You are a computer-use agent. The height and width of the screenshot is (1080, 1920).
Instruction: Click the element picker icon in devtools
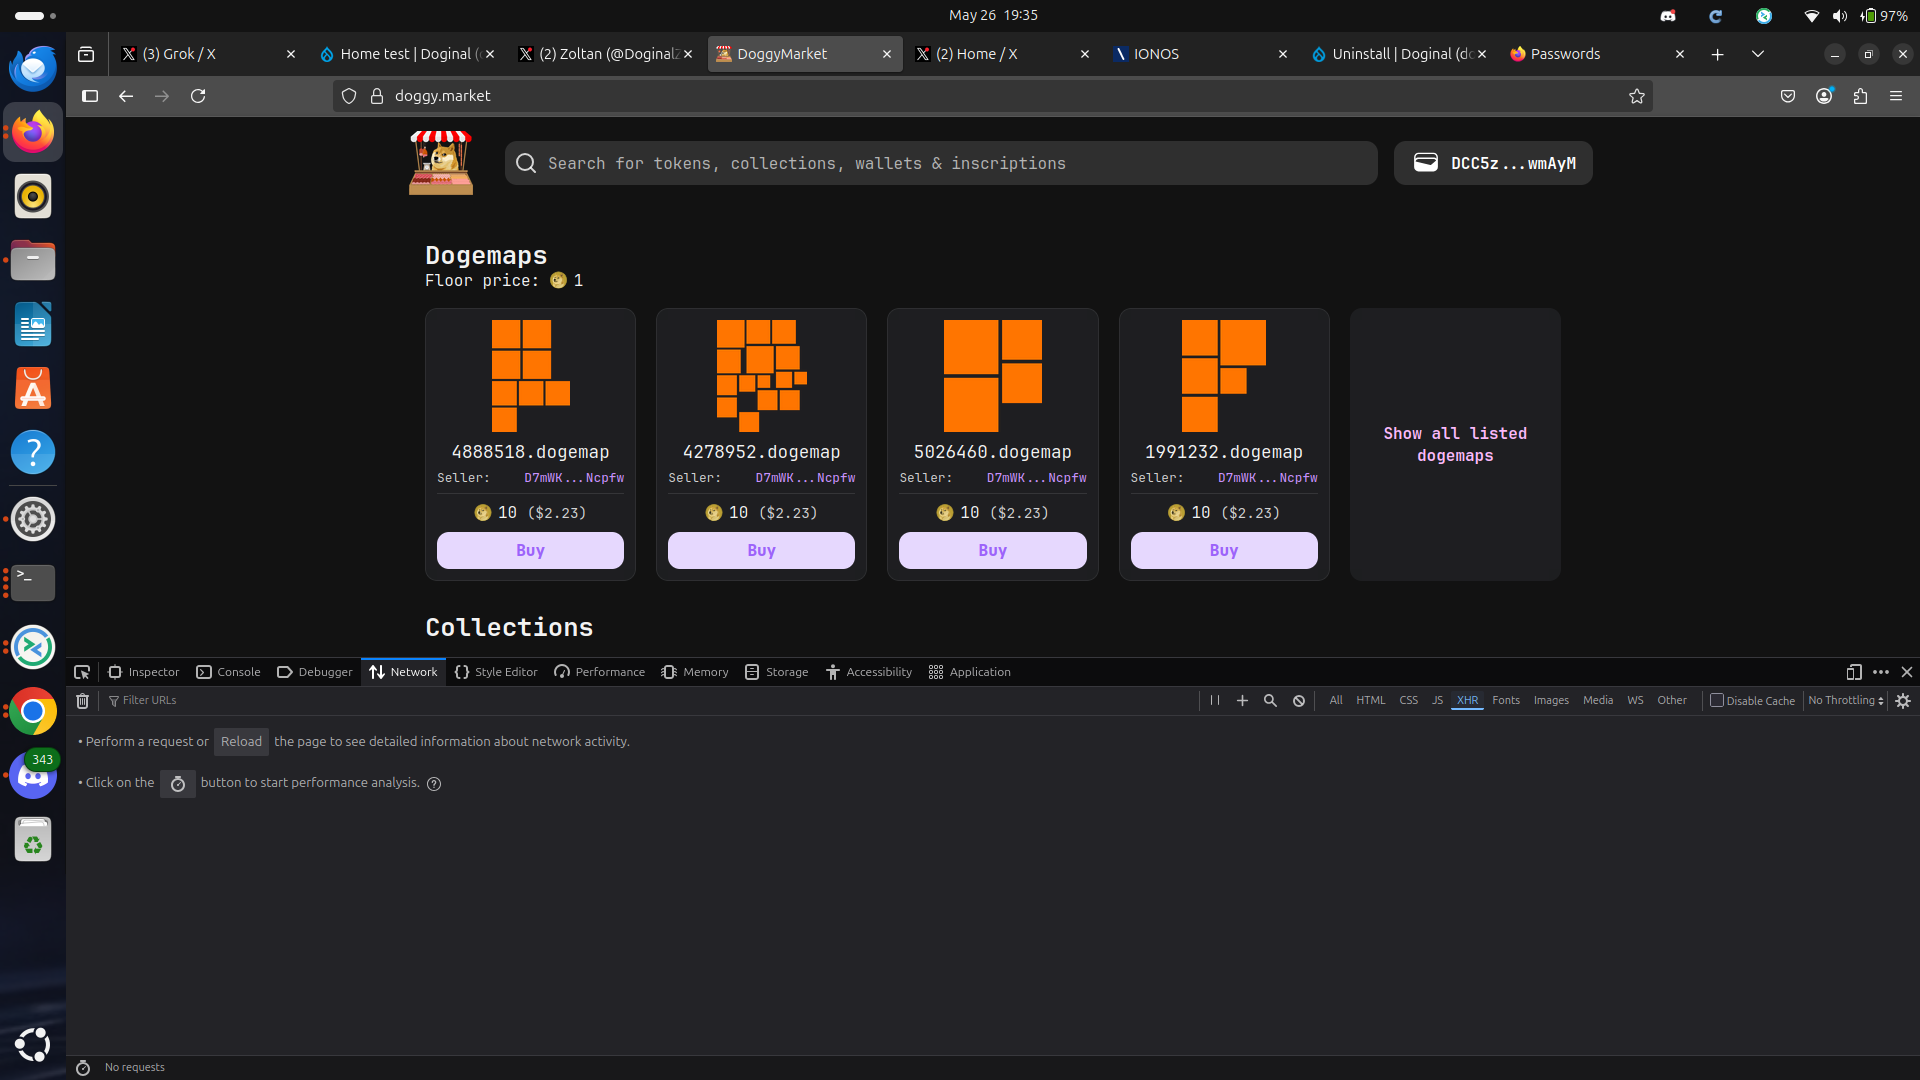point(82,672)
